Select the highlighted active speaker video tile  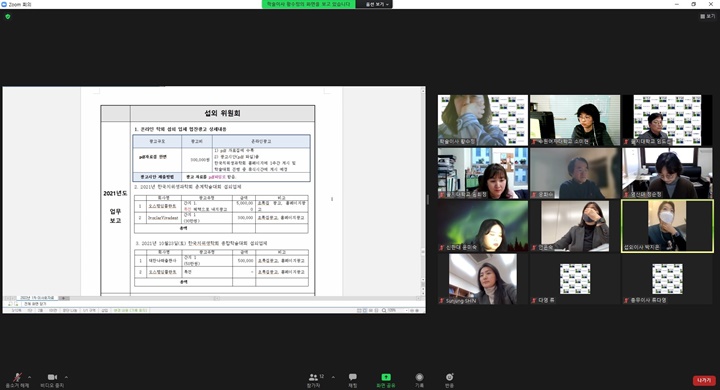(667, 226)
